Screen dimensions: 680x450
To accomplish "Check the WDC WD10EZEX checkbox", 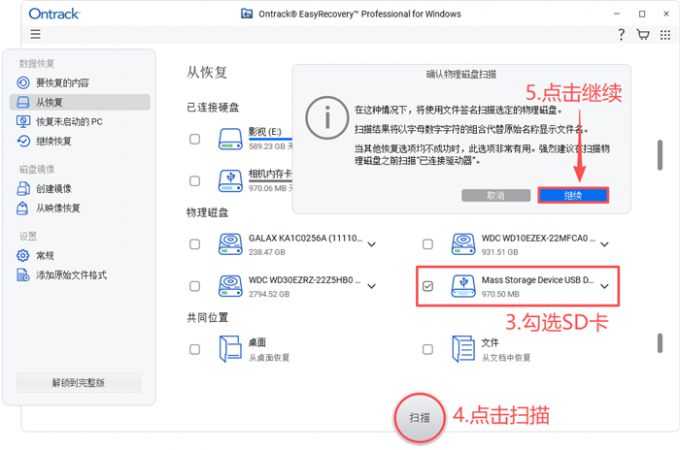I will click(x=428, y=244).
